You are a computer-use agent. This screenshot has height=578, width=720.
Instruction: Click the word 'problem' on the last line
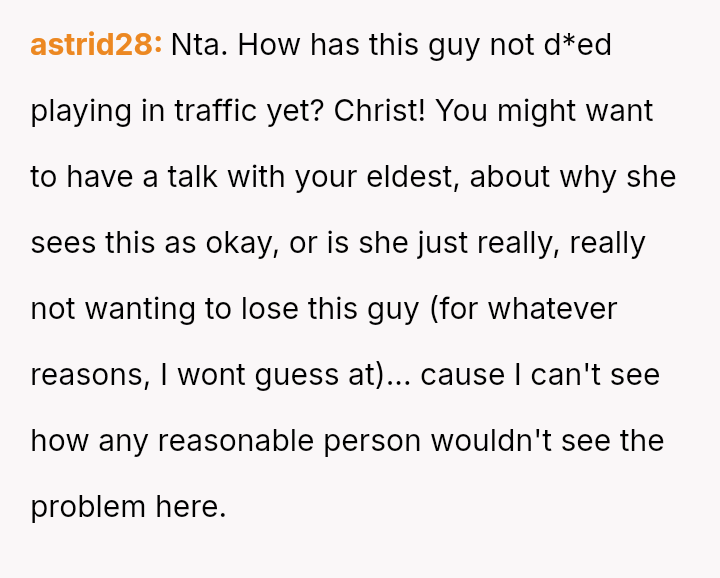click(x=88, y=507)
